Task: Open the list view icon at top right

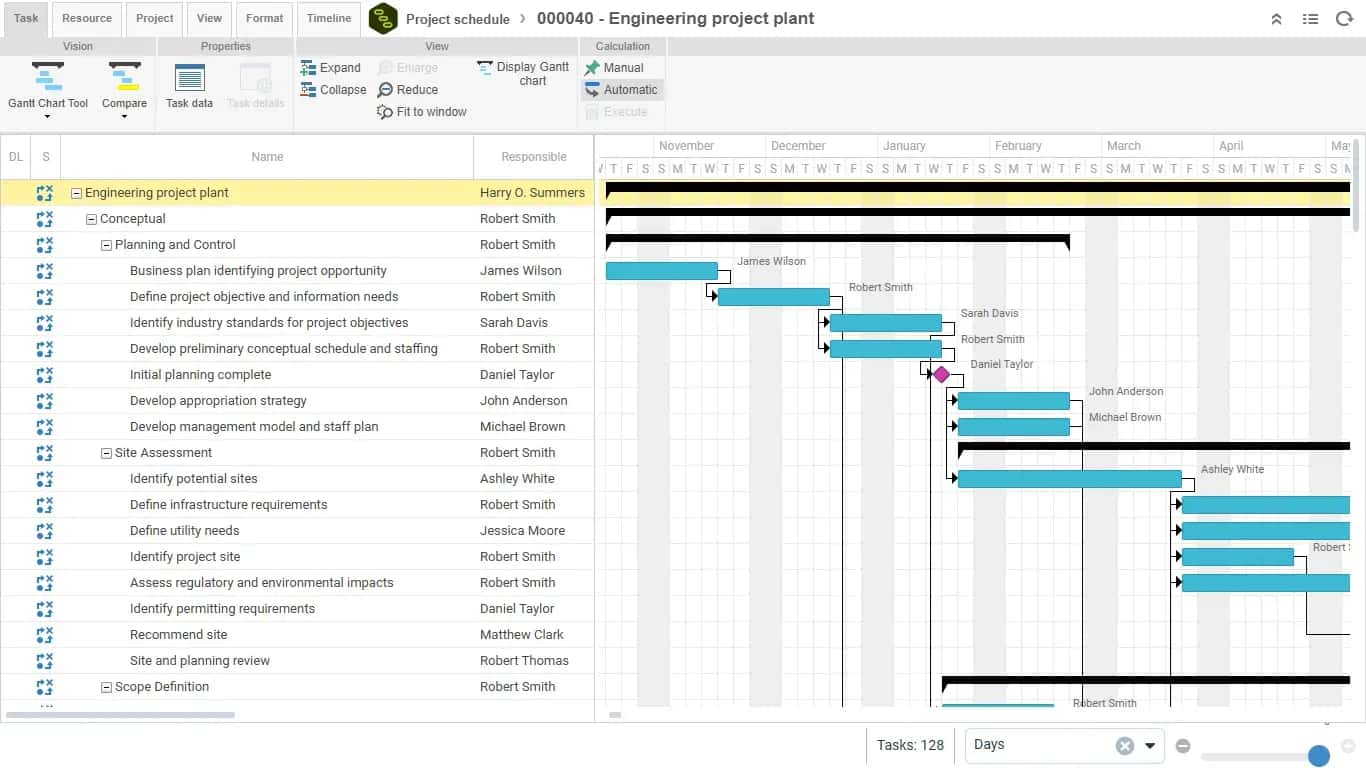Action: pos(1310,19)
